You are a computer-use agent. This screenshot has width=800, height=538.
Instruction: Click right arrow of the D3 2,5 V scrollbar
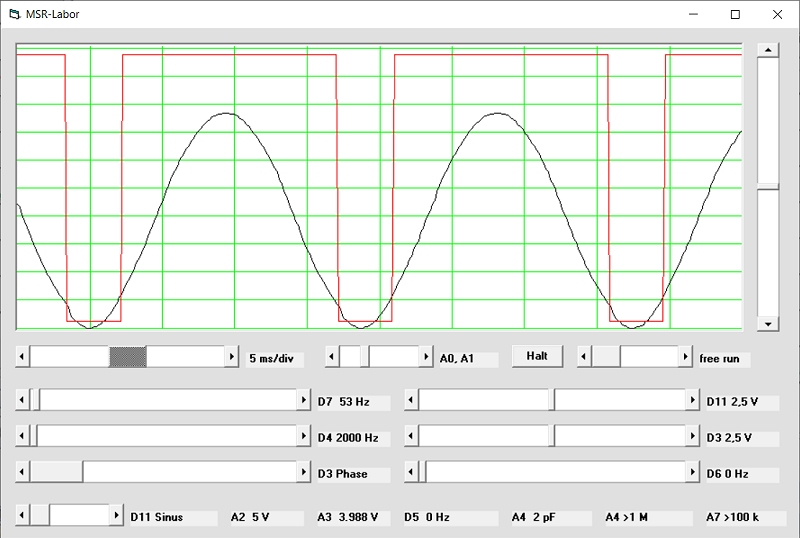pyautogui.click(x=692, y=437)
